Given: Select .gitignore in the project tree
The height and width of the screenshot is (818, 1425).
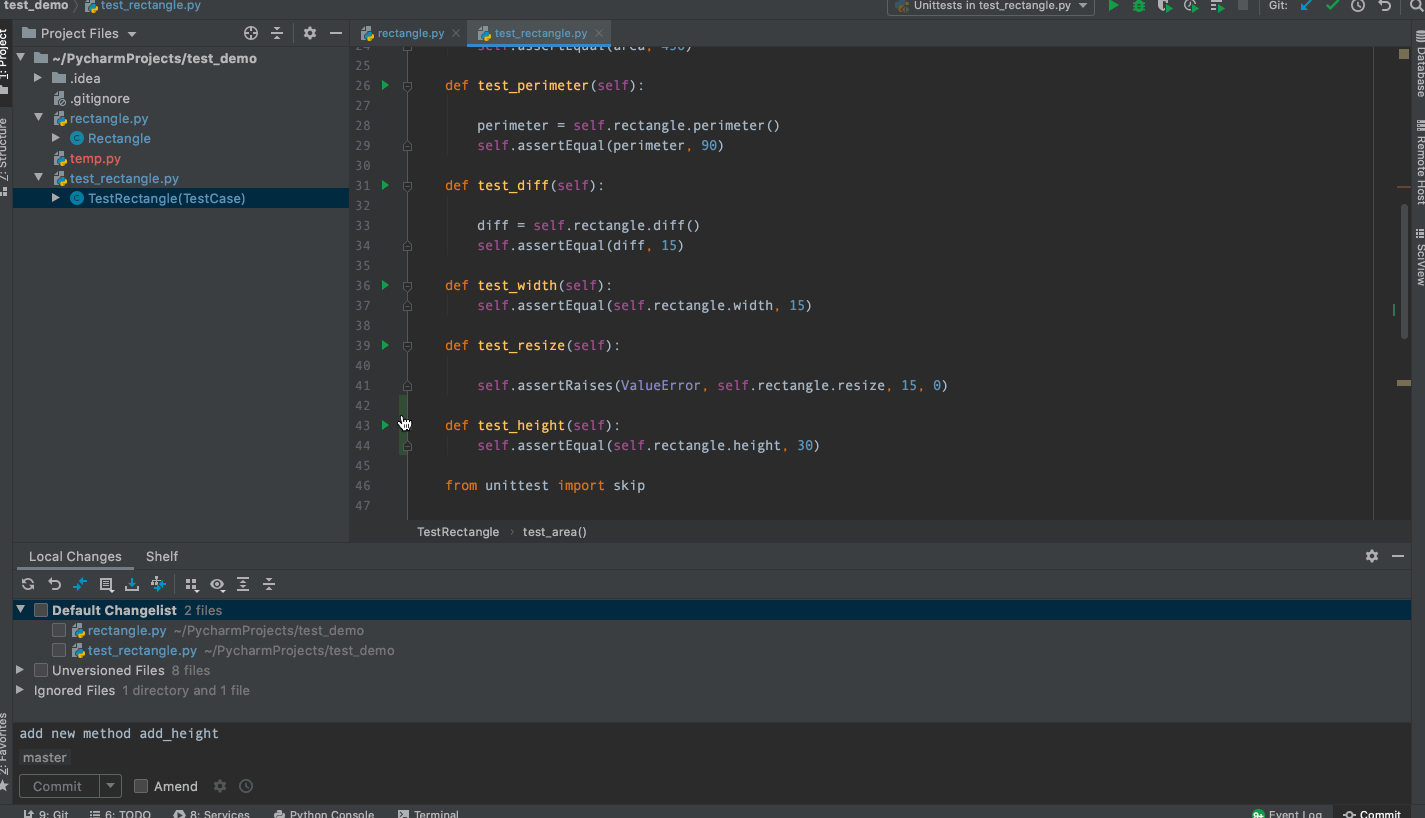Looking at the screenshot, I should (x=99, y=98).
